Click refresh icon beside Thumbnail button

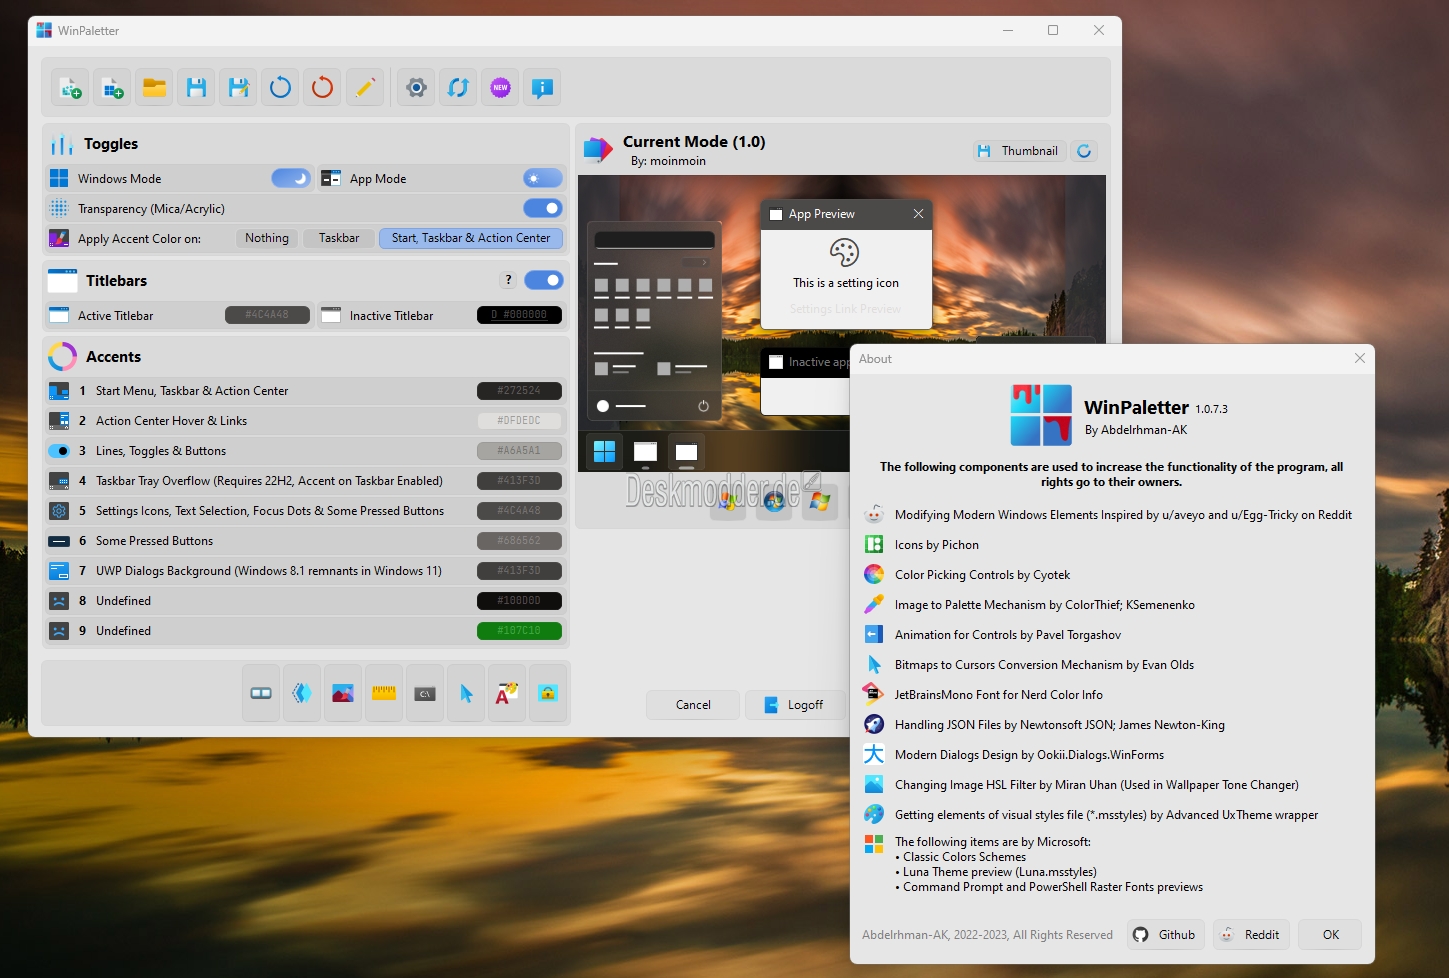pos(1084,151)
